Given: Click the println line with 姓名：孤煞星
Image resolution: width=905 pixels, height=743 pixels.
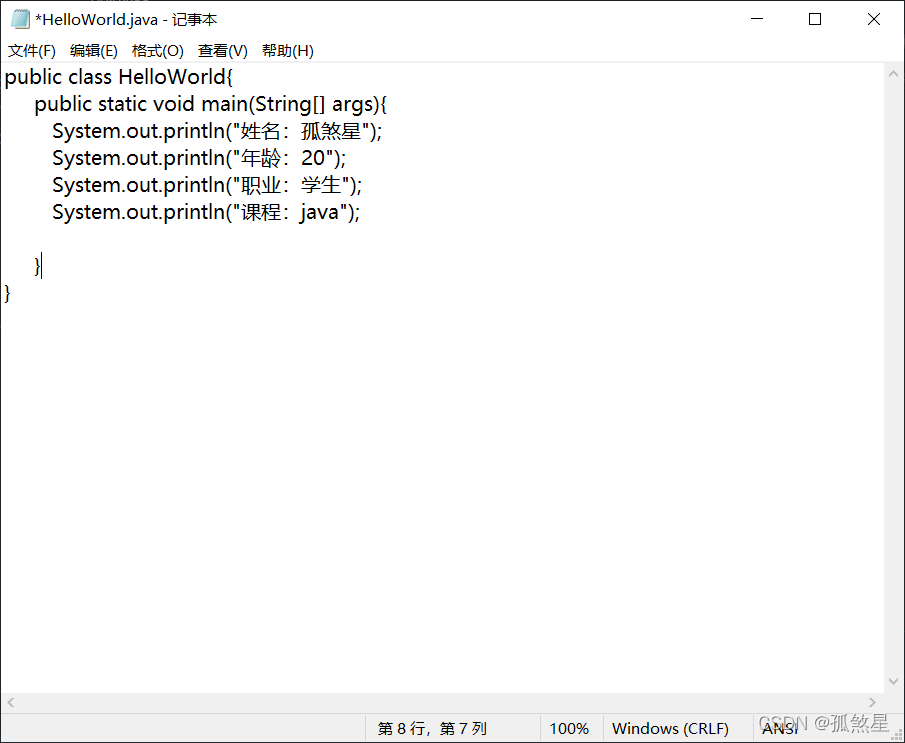Looking at the screenshot, I should pyautogui.click(x=217, y=131).
